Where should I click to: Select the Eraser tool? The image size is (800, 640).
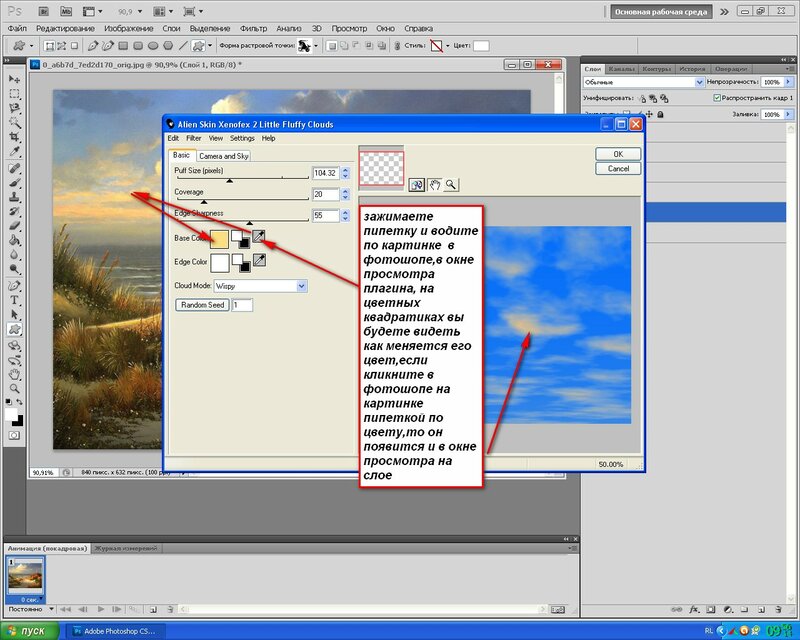(x=14, y=226)
